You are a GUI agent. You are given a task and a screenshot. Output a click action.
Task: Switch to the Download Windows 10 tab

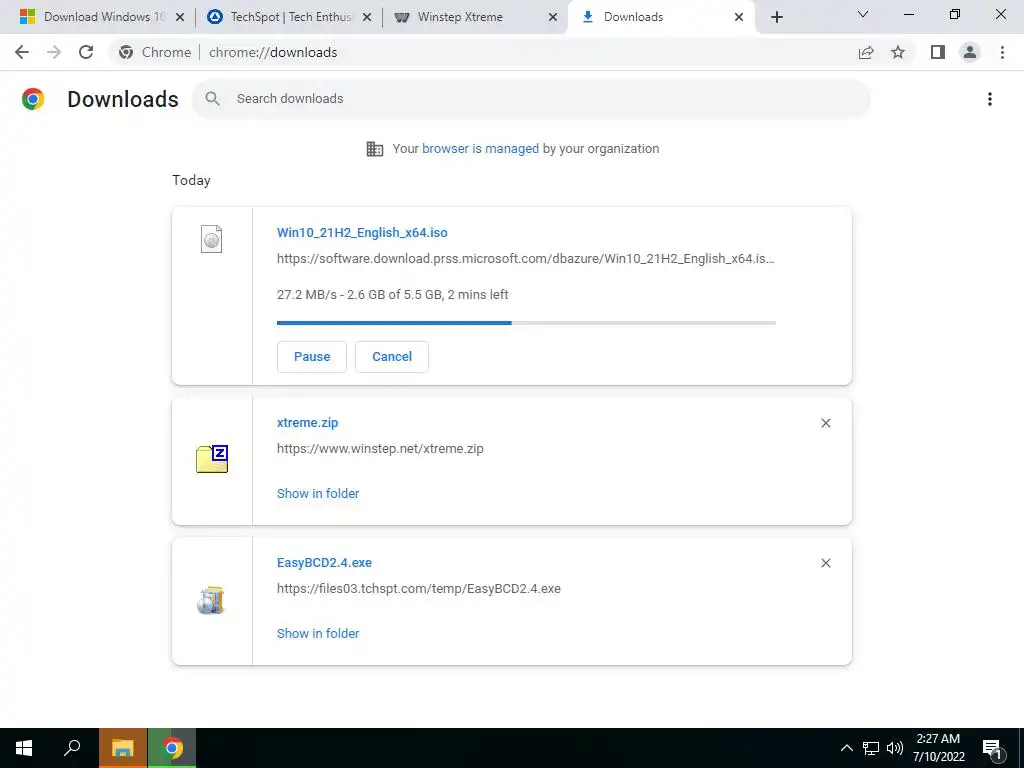(x=102, y=17)
